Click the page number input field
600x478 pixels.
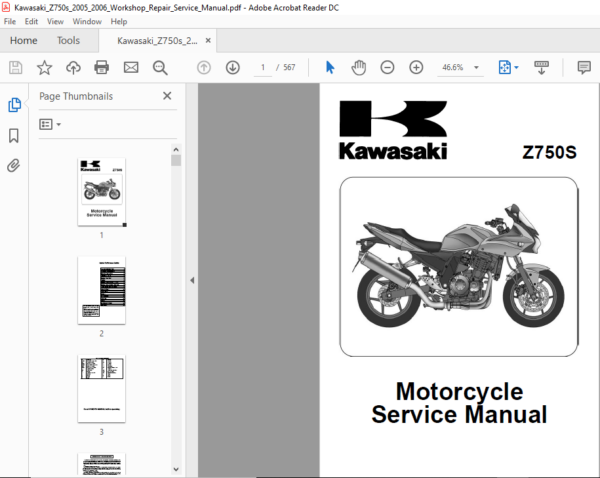click(x=263, y=68)
